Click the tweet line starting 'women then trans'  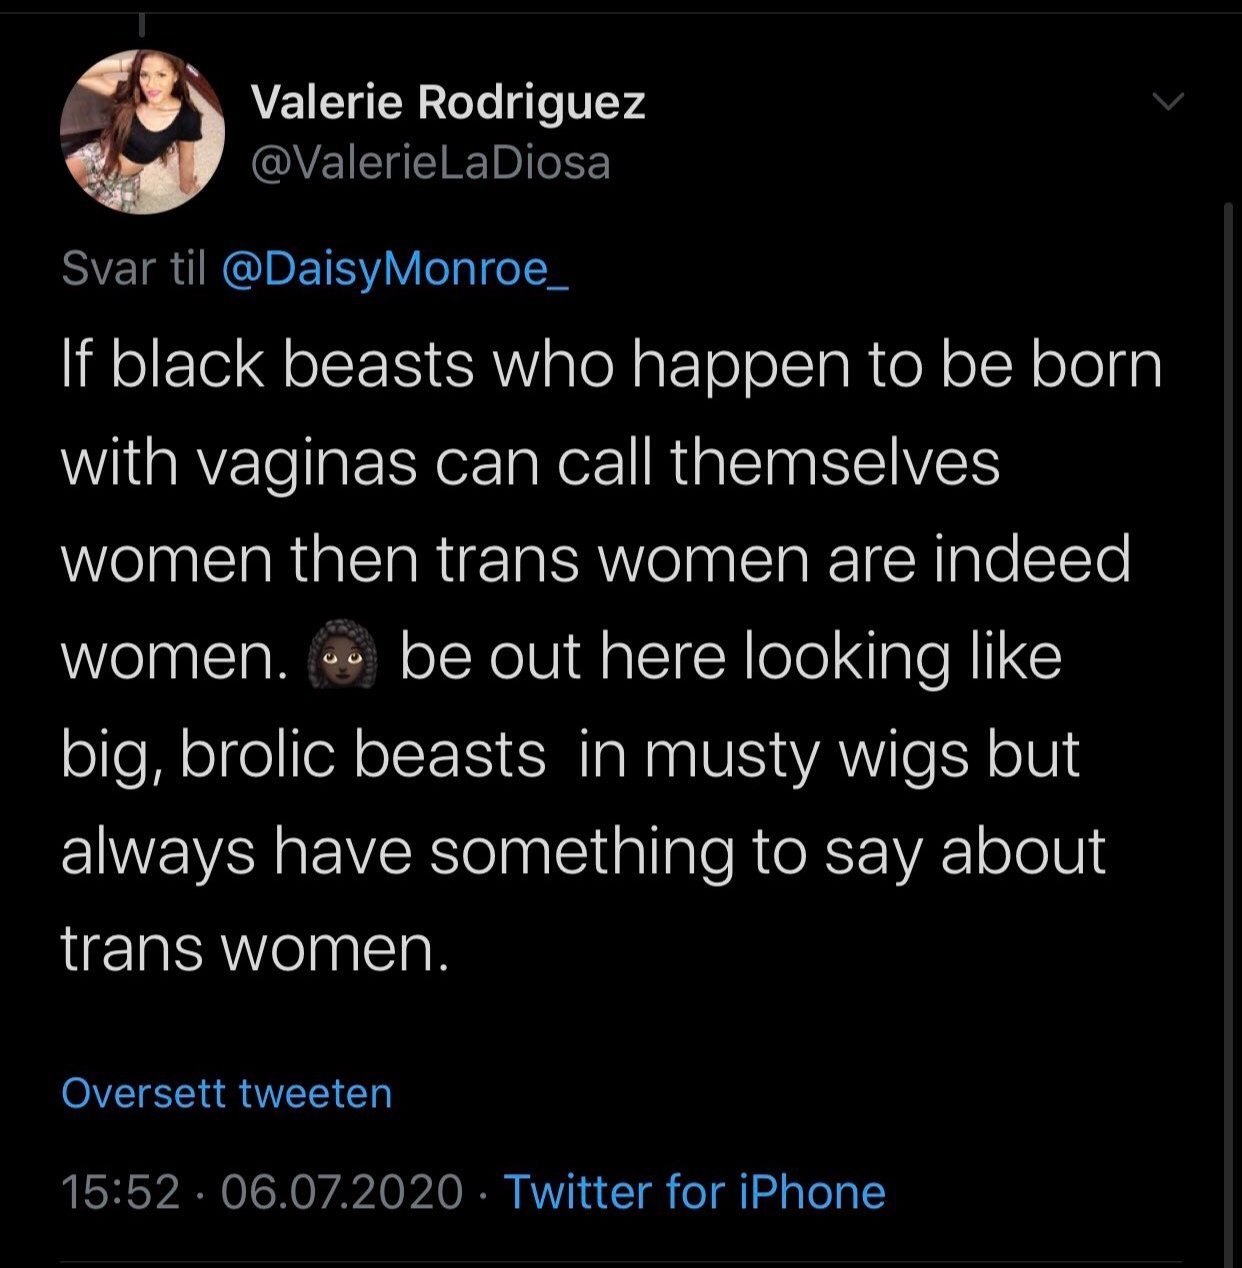pos(596,560)
